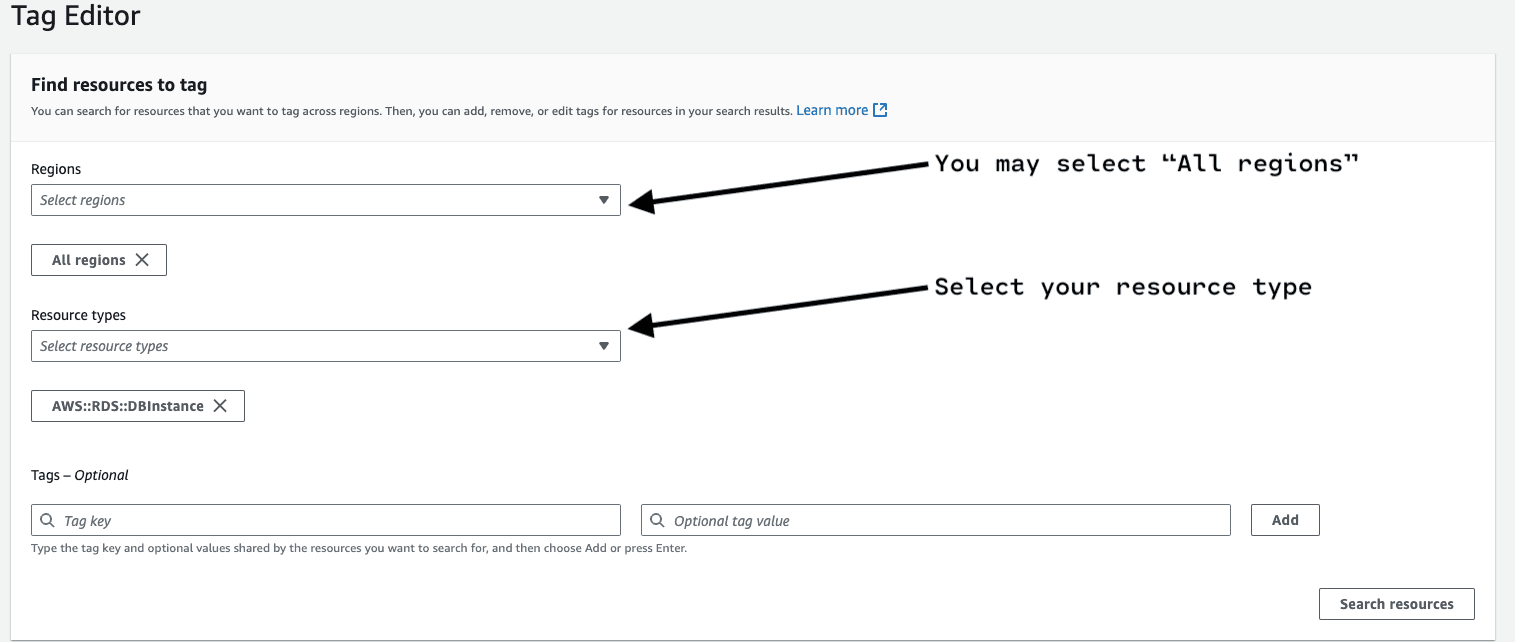The image size is (1515, 642).
Task: Select the AWS::RDS::DBInstance chip label
Action: tap(127, 406)
